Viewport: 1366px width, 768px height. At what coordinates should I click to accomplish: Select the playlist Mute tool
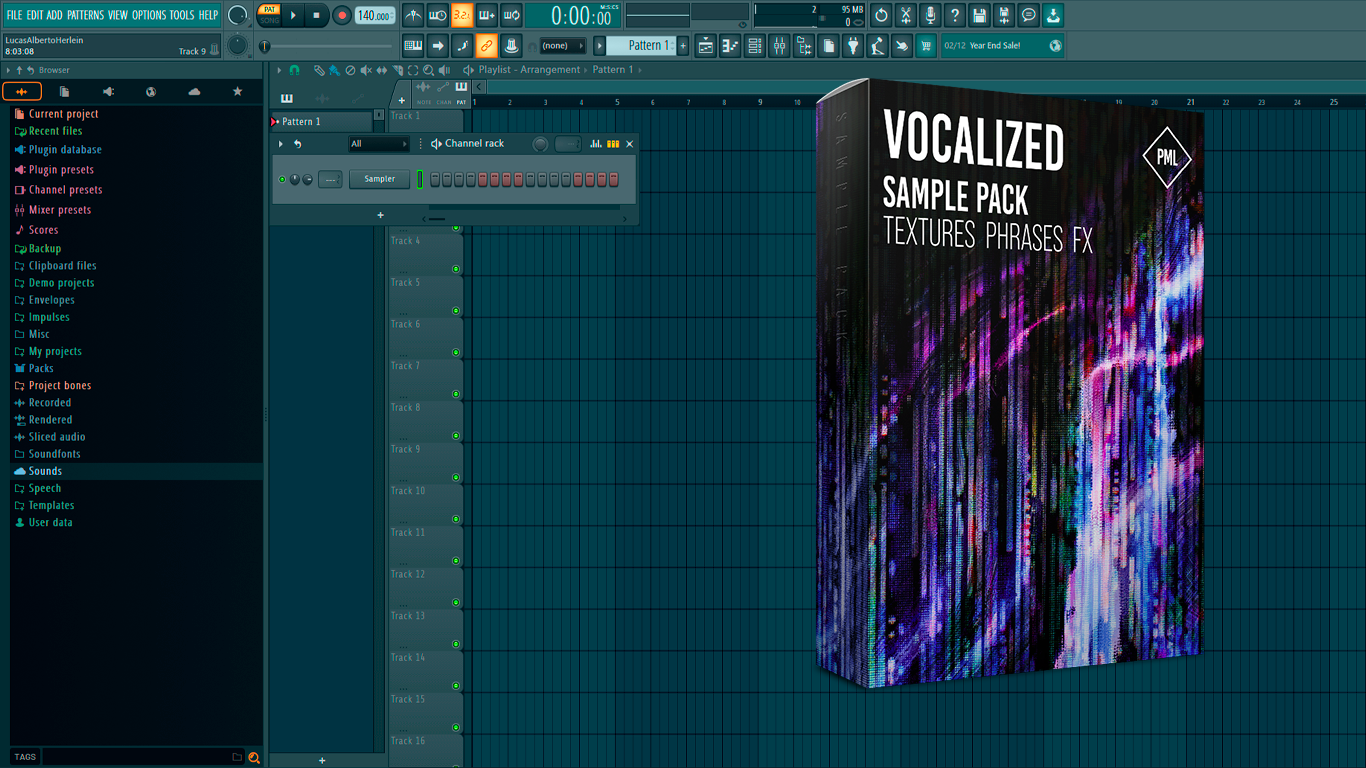[366, 70]
